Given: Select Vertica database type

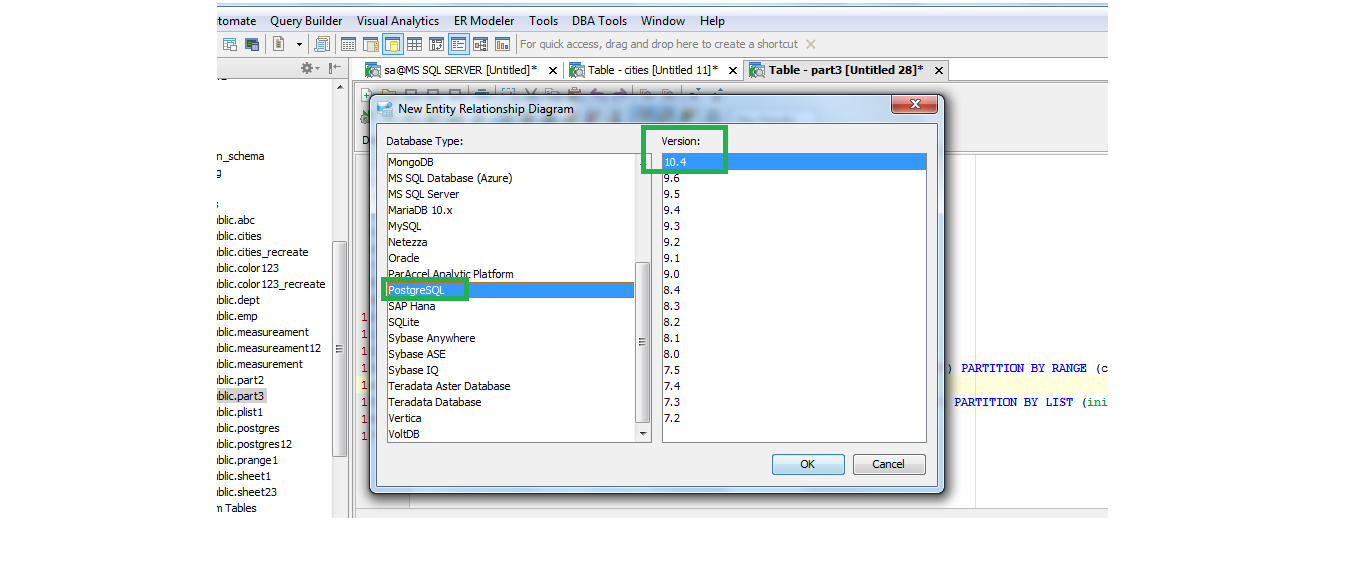Looking at the screenshot, I should (511, 418).
